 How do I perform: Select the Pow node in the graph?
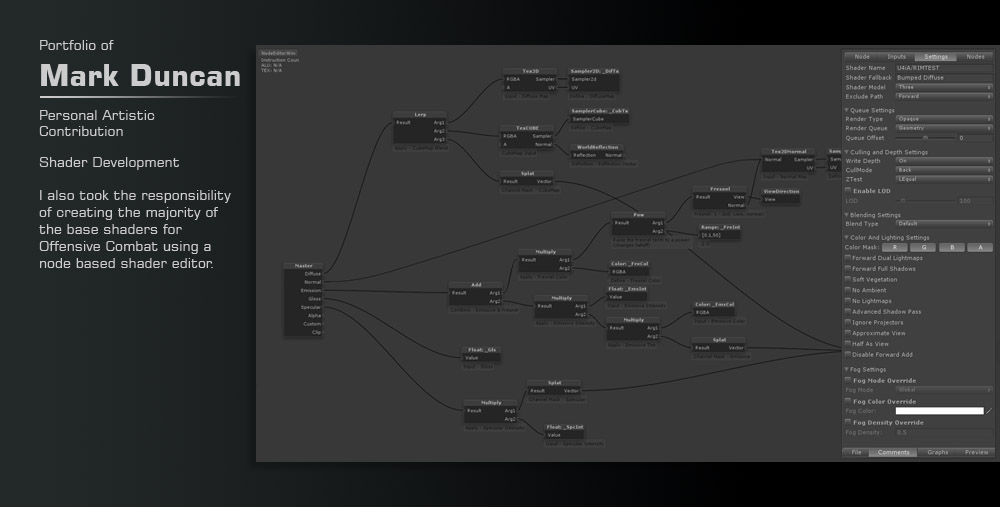(638, 215)
